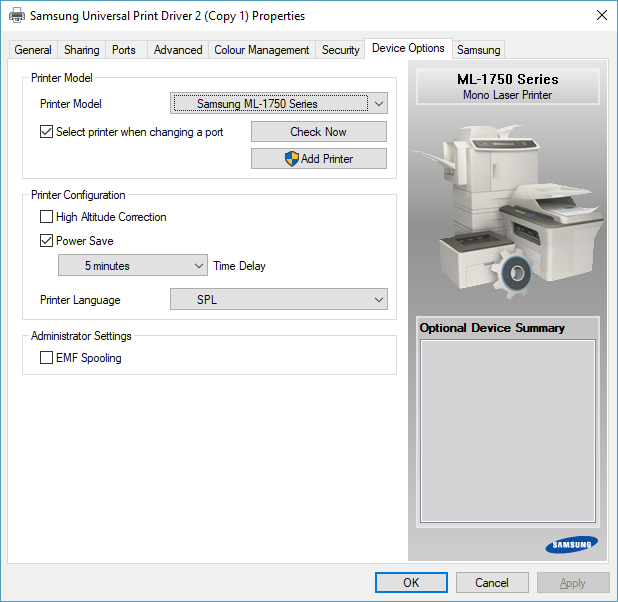Image resolution: width=618 pixels, height=602 pixels.
Task: Confirm with the OK button
Action: click(x=411, y=582)
